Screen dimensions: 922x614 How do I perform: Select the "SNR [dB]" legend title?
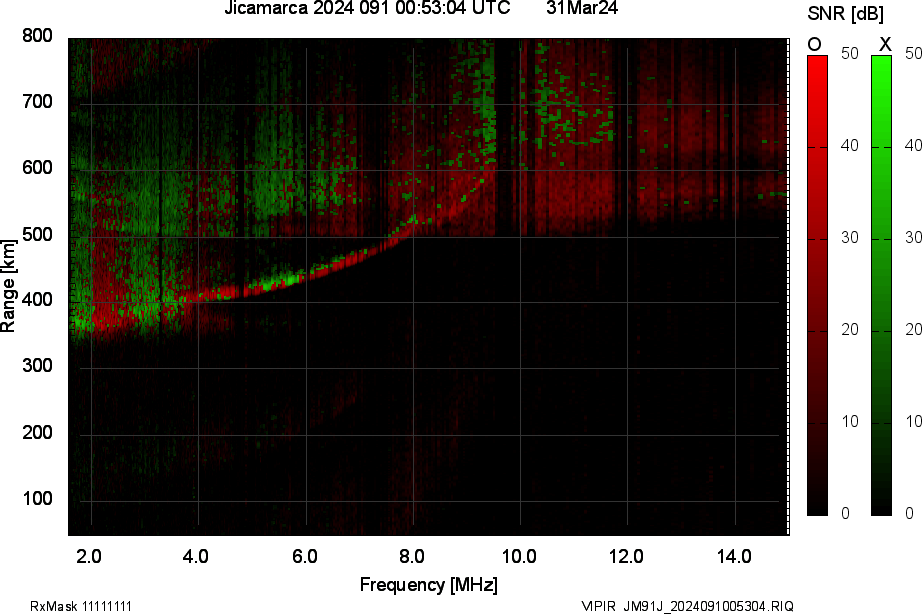(x=847, y=12)
